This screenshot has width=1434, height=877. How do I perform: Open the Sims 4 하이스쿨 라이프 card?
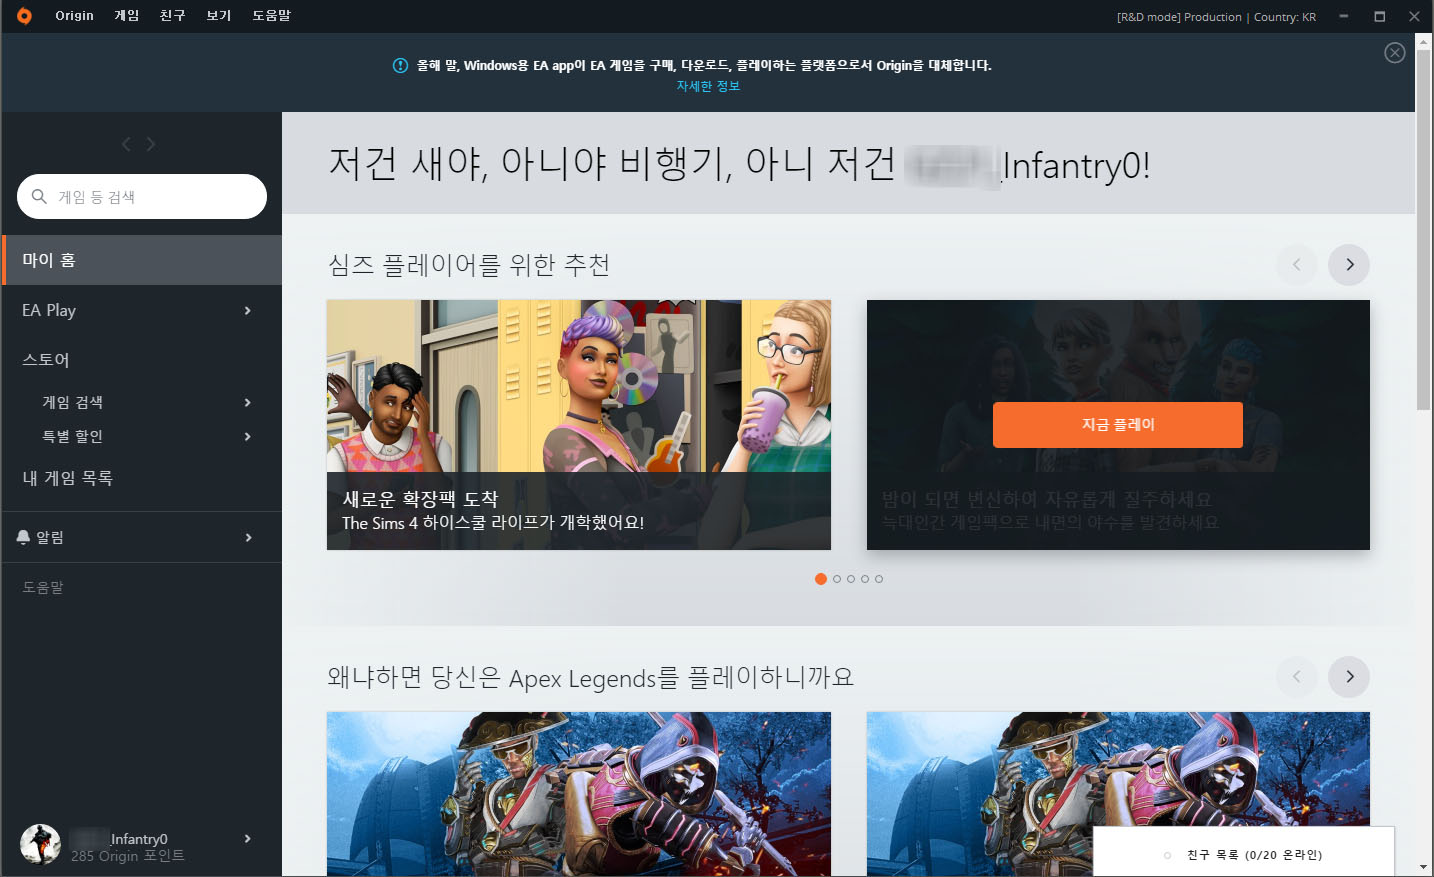pos(579,425)
